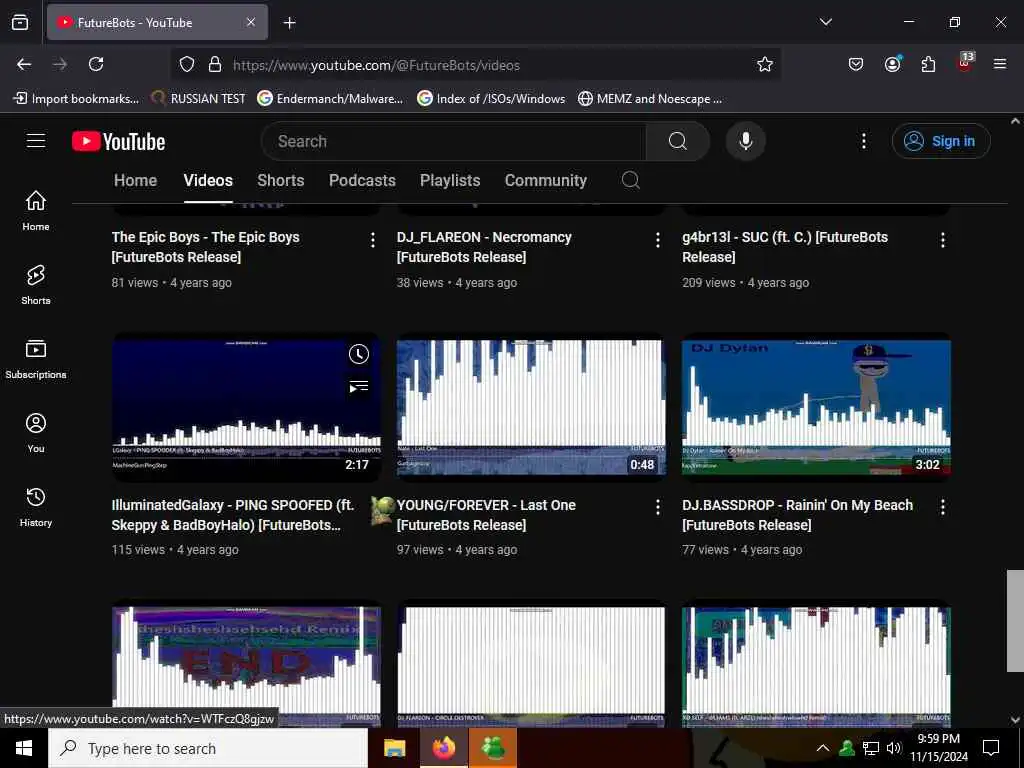
Task: Open The Epic Boys video title
Action: [205, 247]
